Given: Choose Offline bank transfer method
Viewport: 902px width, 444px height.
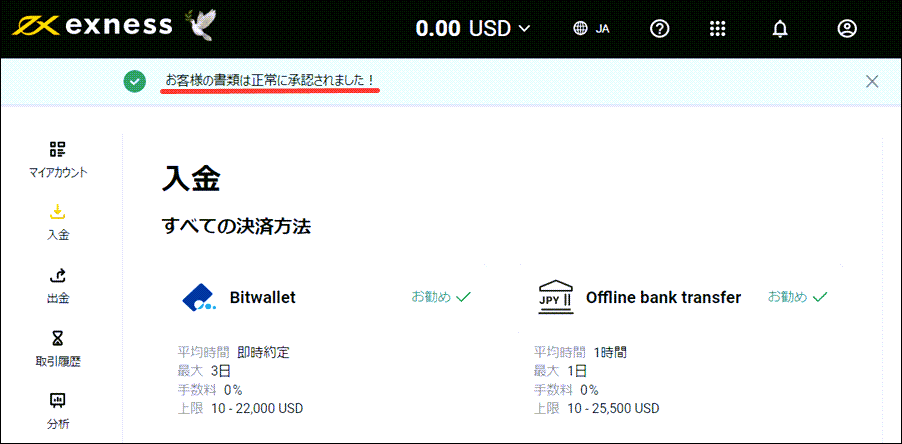Looking at the screenshot, I should pos(663,298).
